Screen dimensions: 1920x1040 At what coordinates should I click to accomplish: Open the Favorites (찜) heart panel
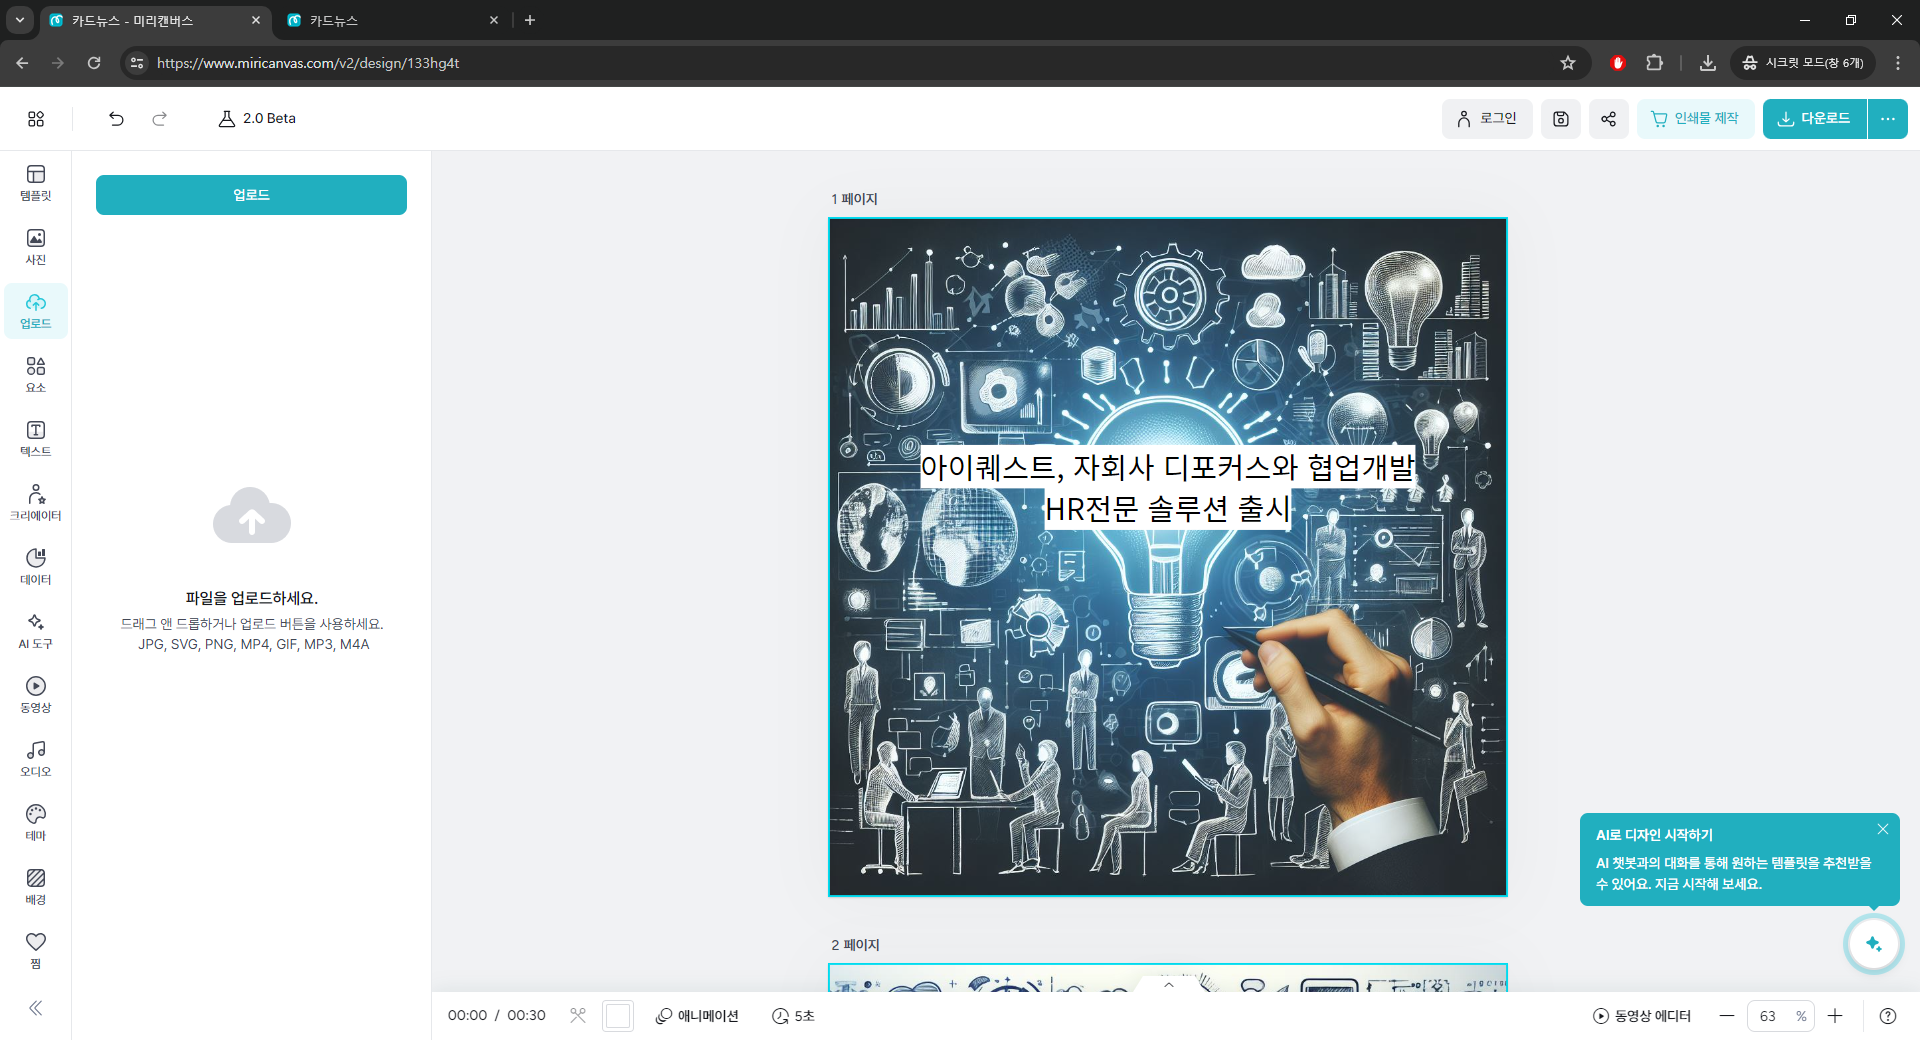point(36,950)
